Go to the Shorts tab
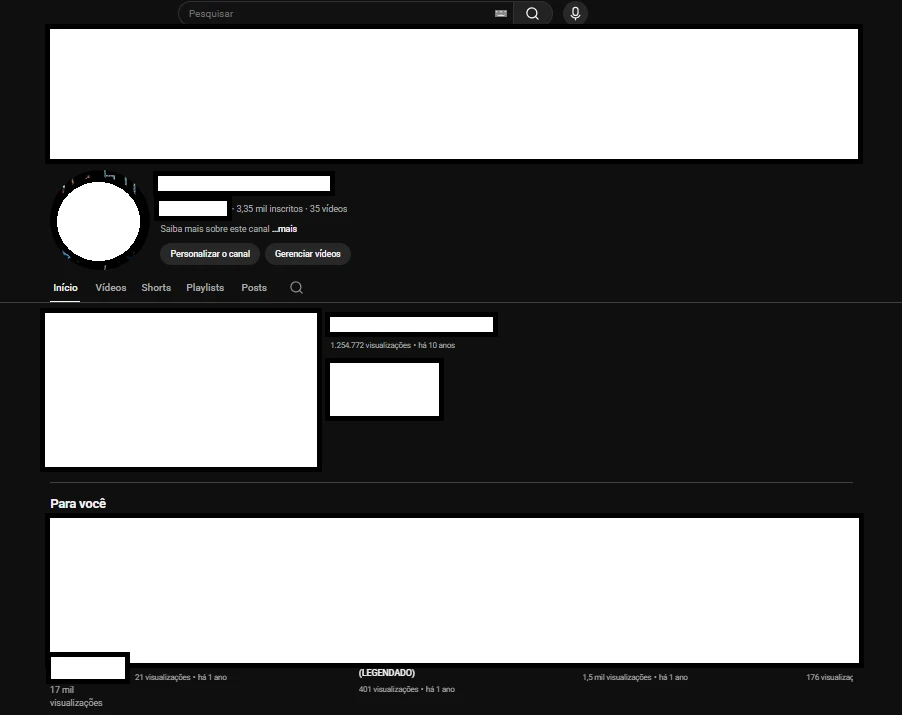The width and height of the screenshot is (902, 715). tap(156, 288)
